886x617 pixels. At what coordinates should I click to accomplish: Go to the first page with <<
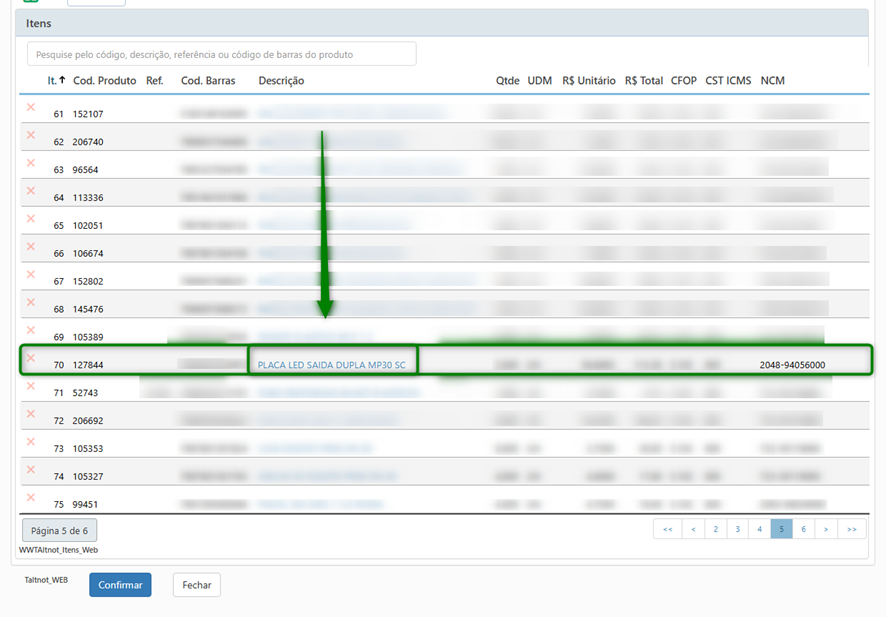[x=667, y=529]
